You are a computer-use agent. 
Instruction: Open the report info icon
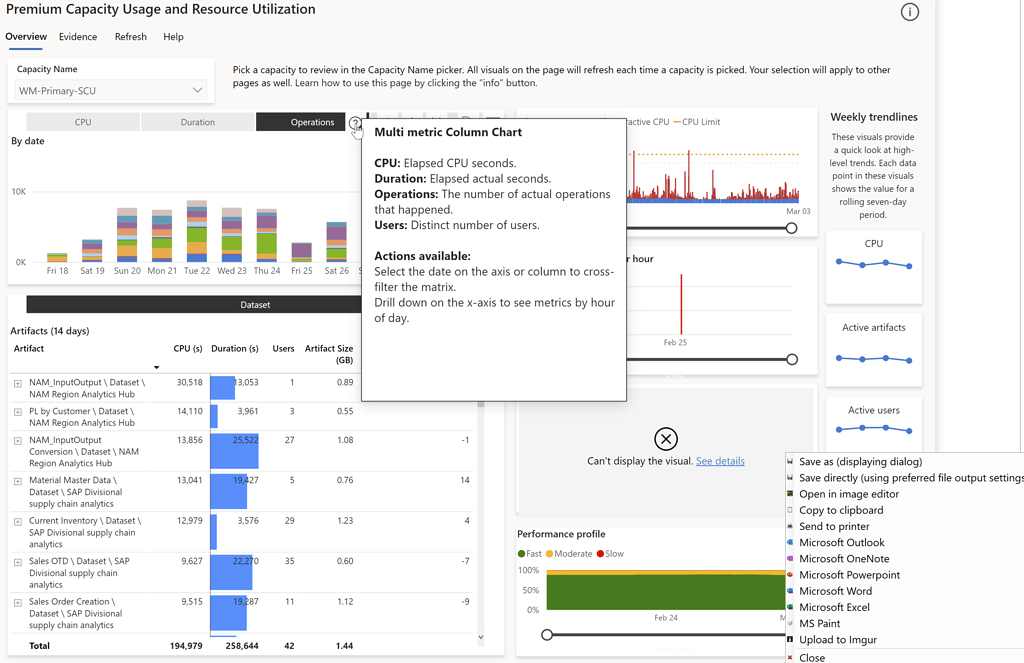[909, 12]
